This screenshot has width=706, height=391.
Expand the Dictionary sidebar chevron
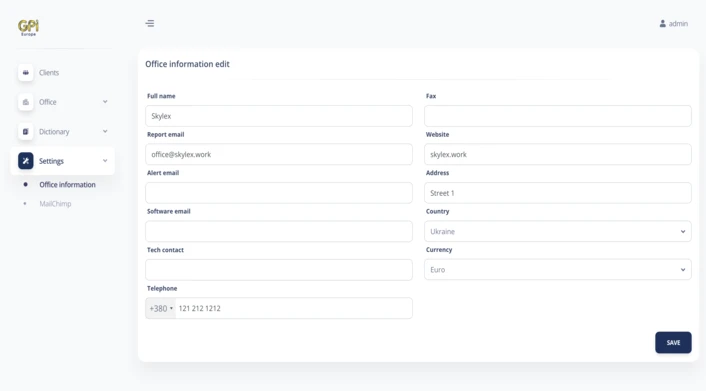pyautogui.click(x=105, y=132)
